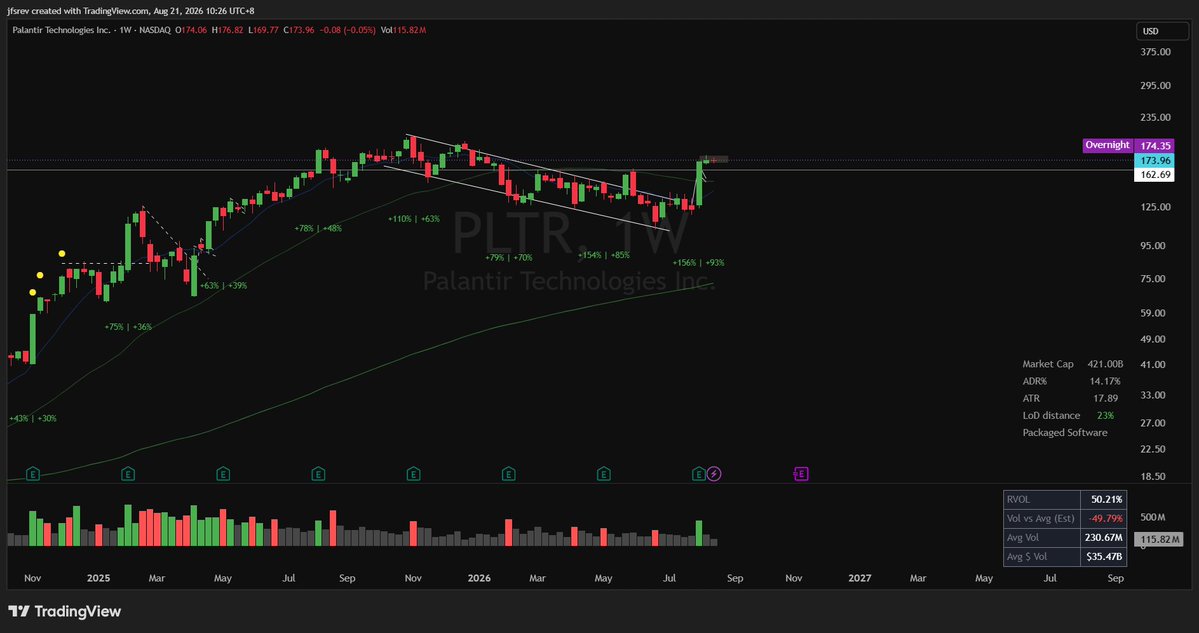1199x633 pixels.
Task: Click the +43% | +30% chart annotation
Action: tap(33, 418)
